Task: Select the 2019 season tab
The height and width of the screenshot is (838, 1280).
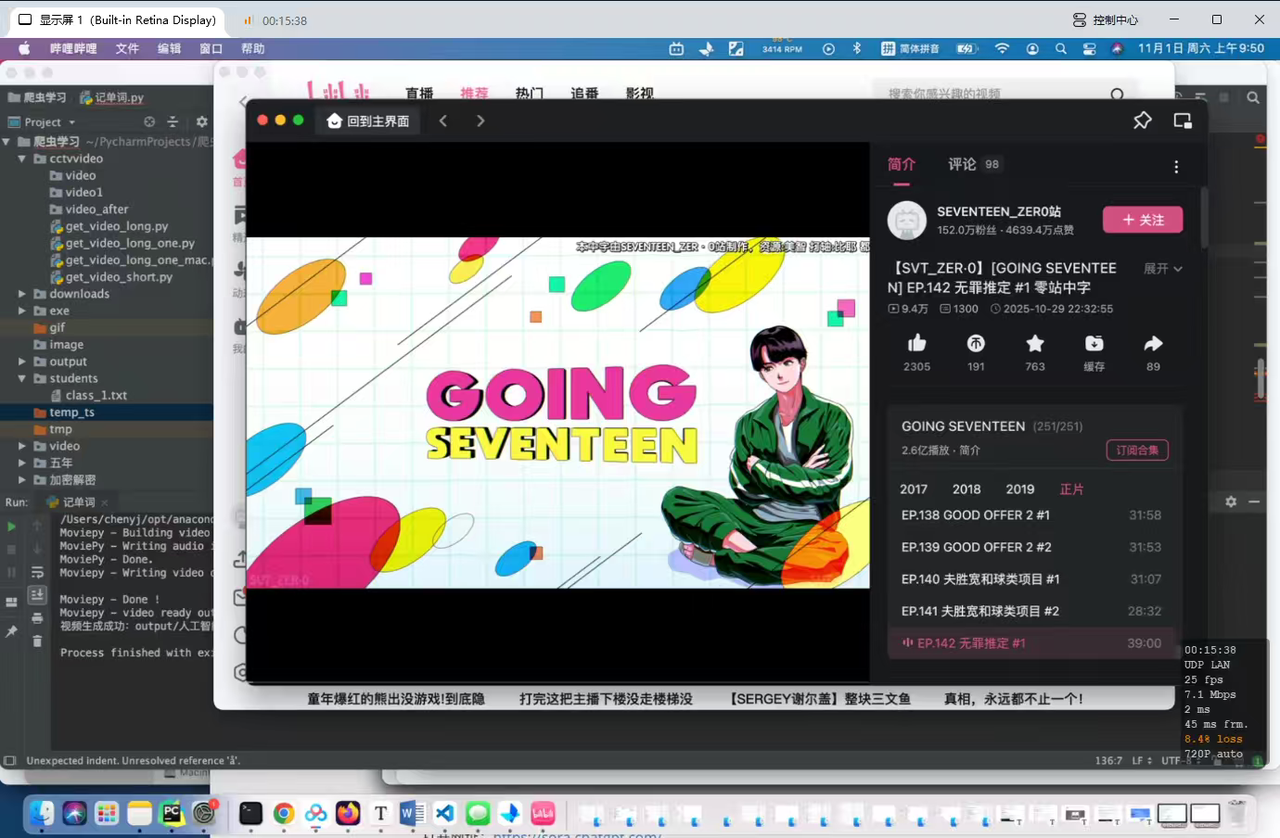Action: tap(1020, 489)
